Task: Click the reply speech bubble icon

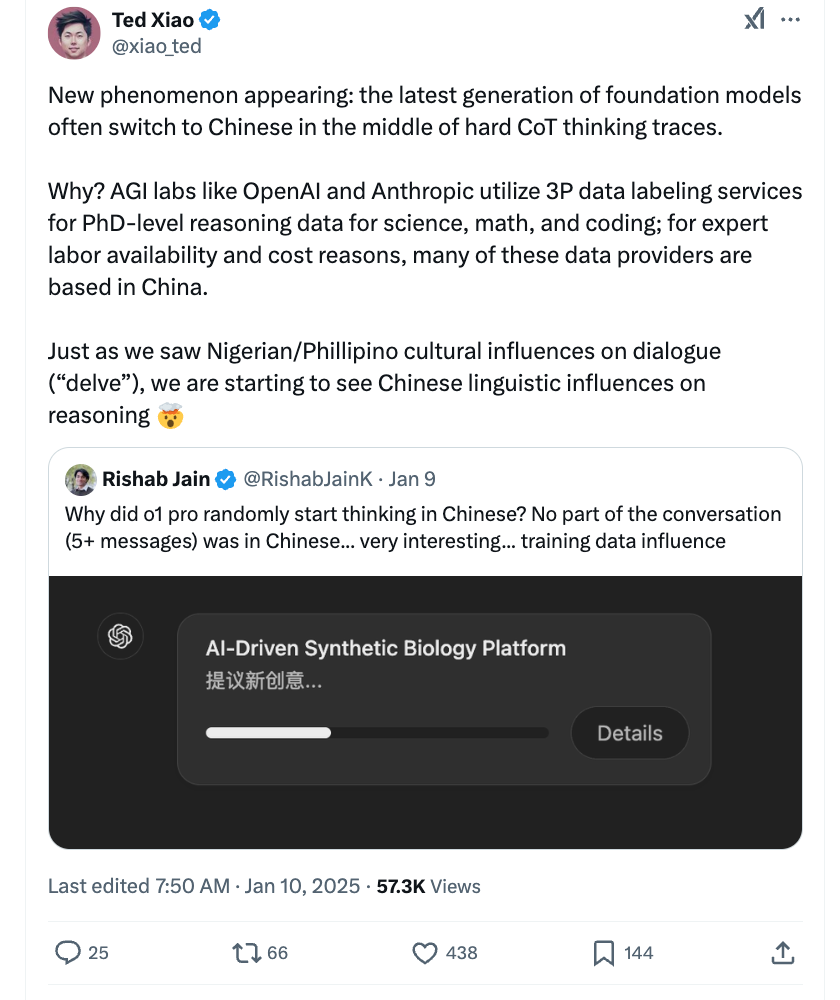Action: pyautogui.click(x=68, y=953)
